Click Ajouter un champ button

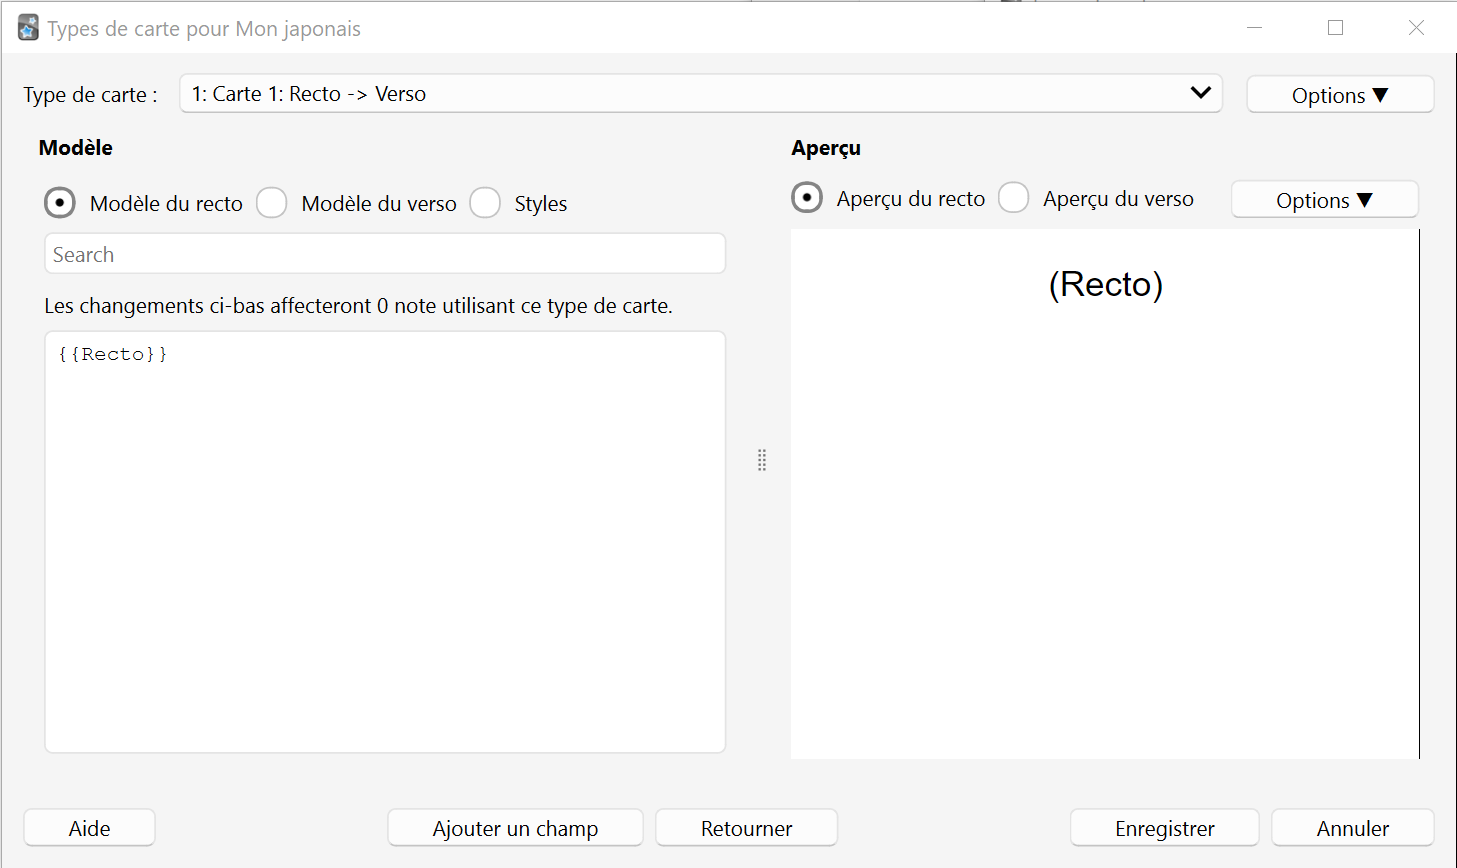pos(515,828)
